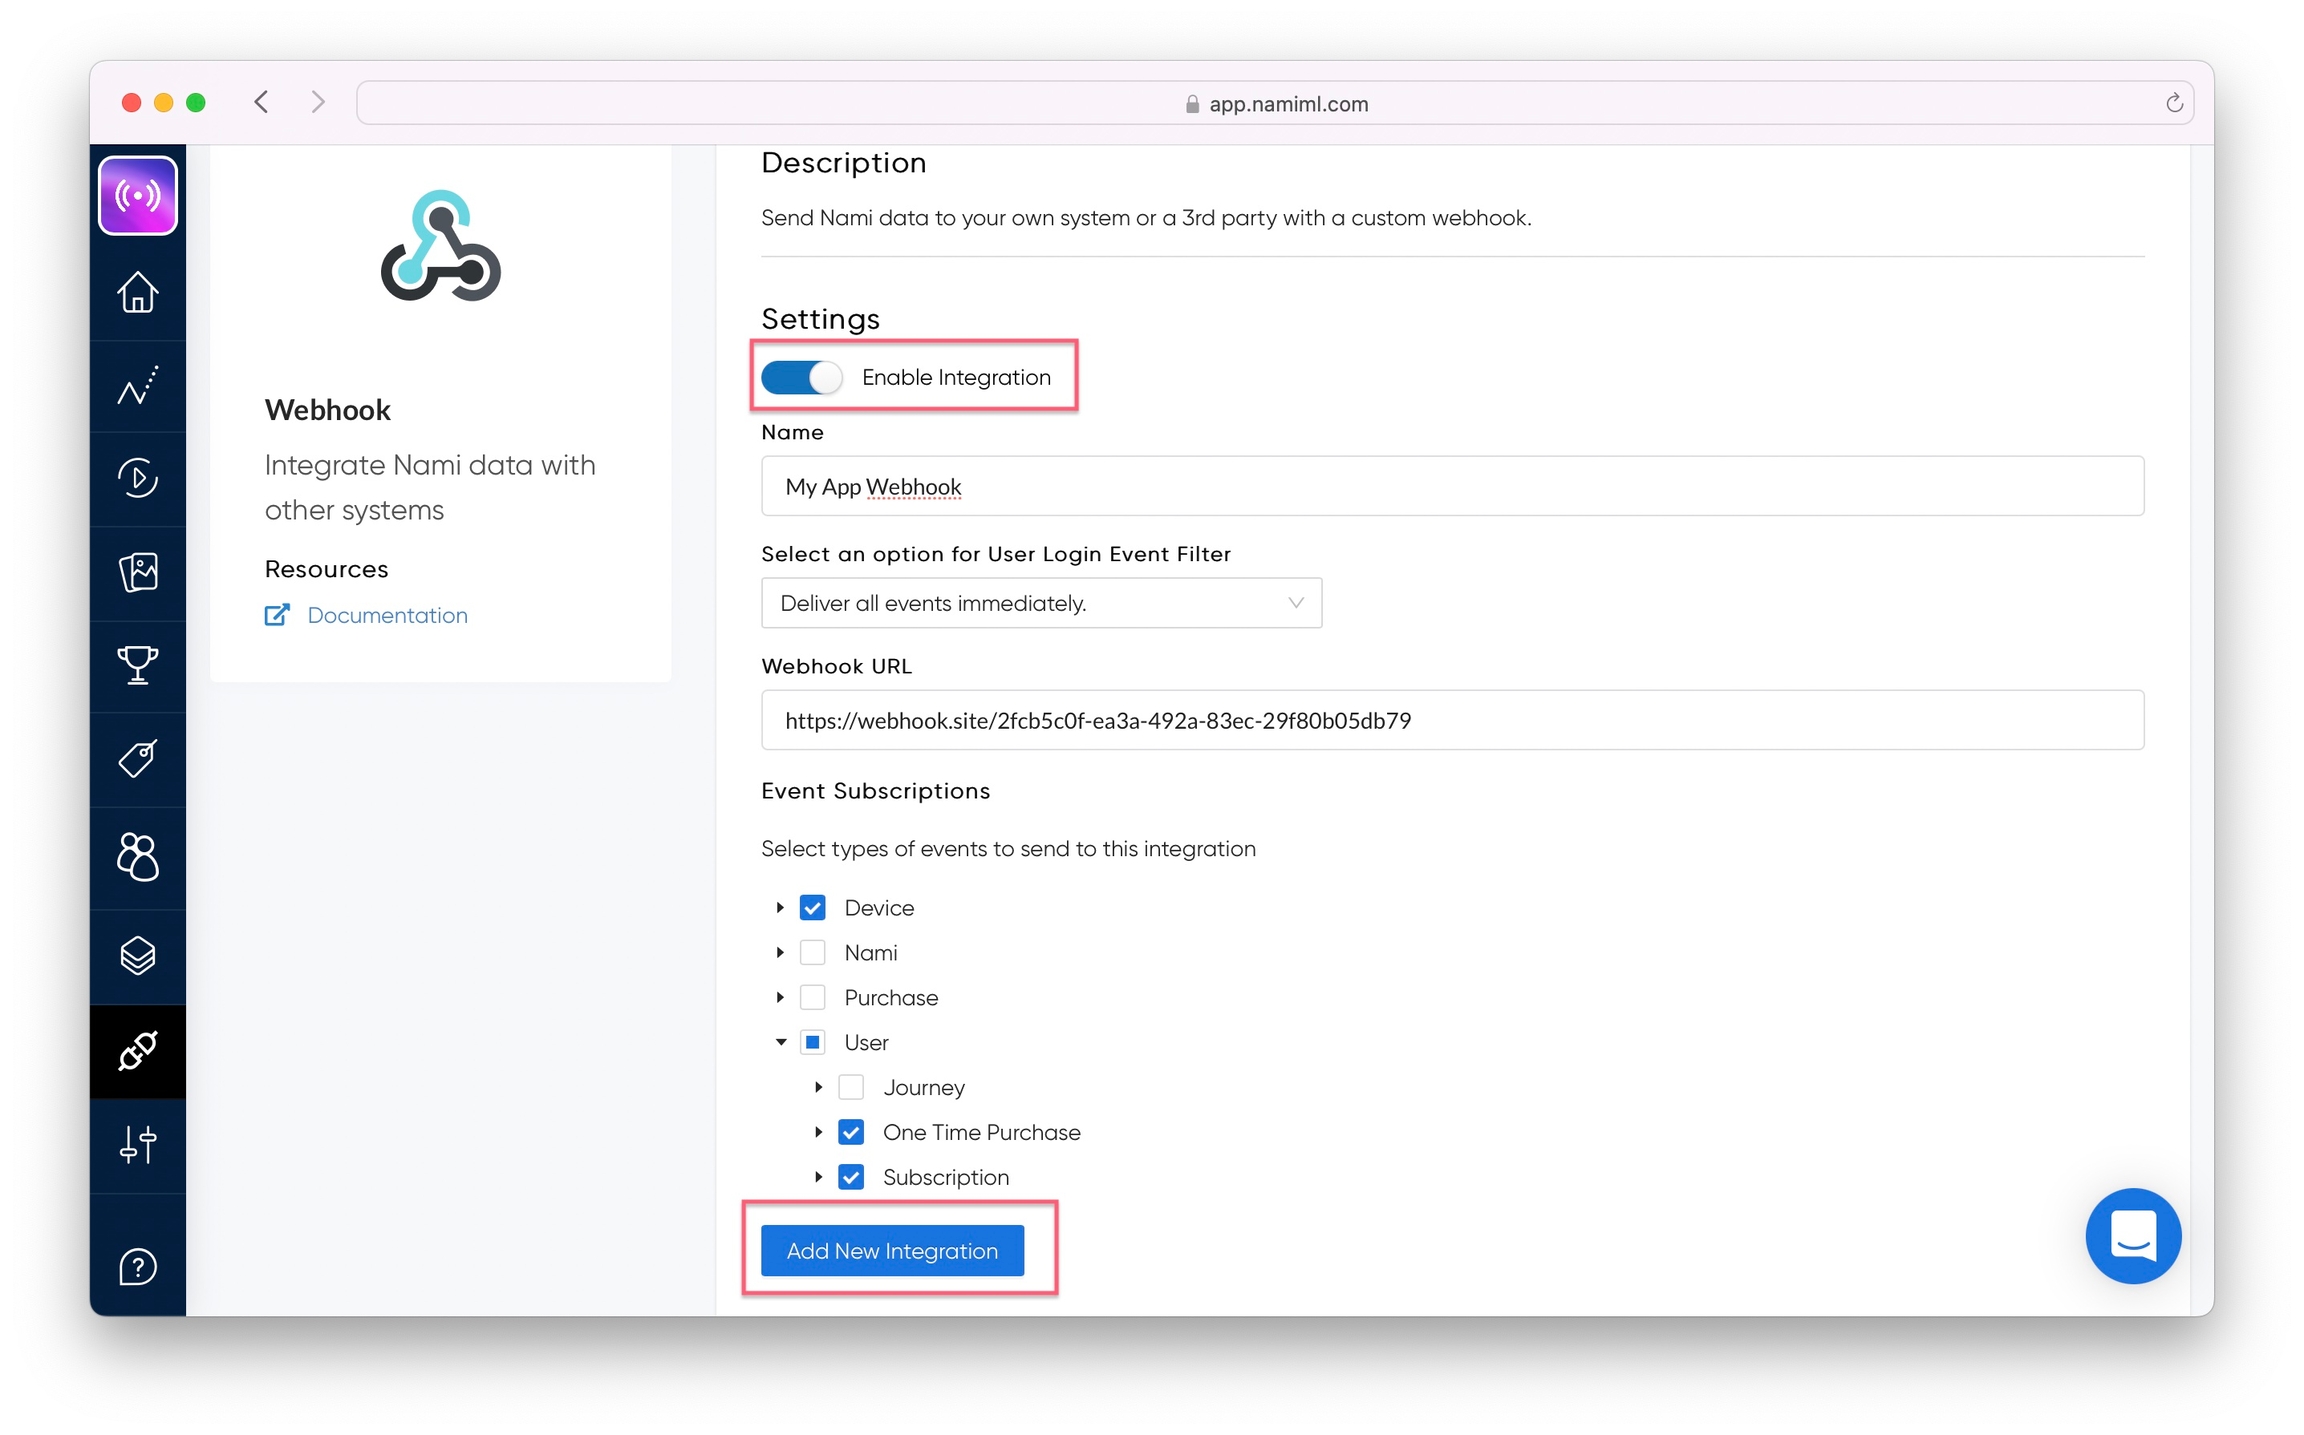Select the Nami tree label
The height and width of the screenshot is (1435, 2304).
point(870,953)
